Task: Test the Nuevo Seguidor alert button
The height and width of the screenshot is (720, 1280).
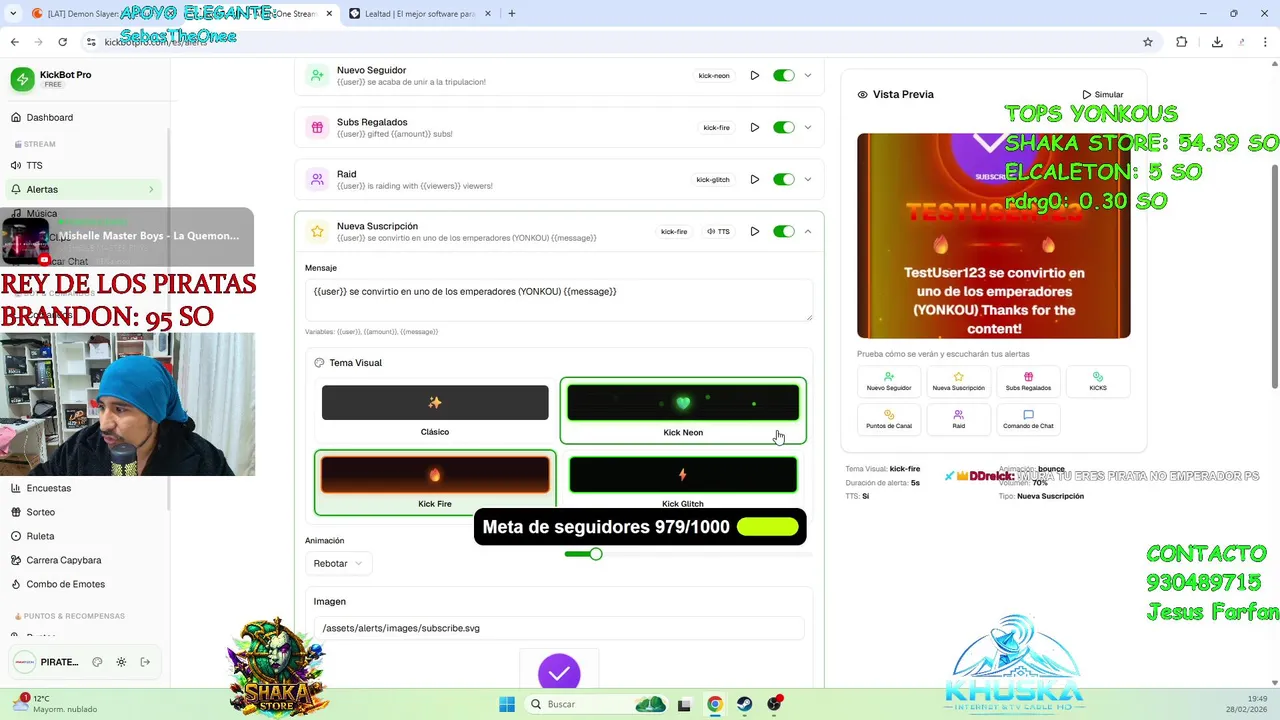Action: click(x=889, y=381)
